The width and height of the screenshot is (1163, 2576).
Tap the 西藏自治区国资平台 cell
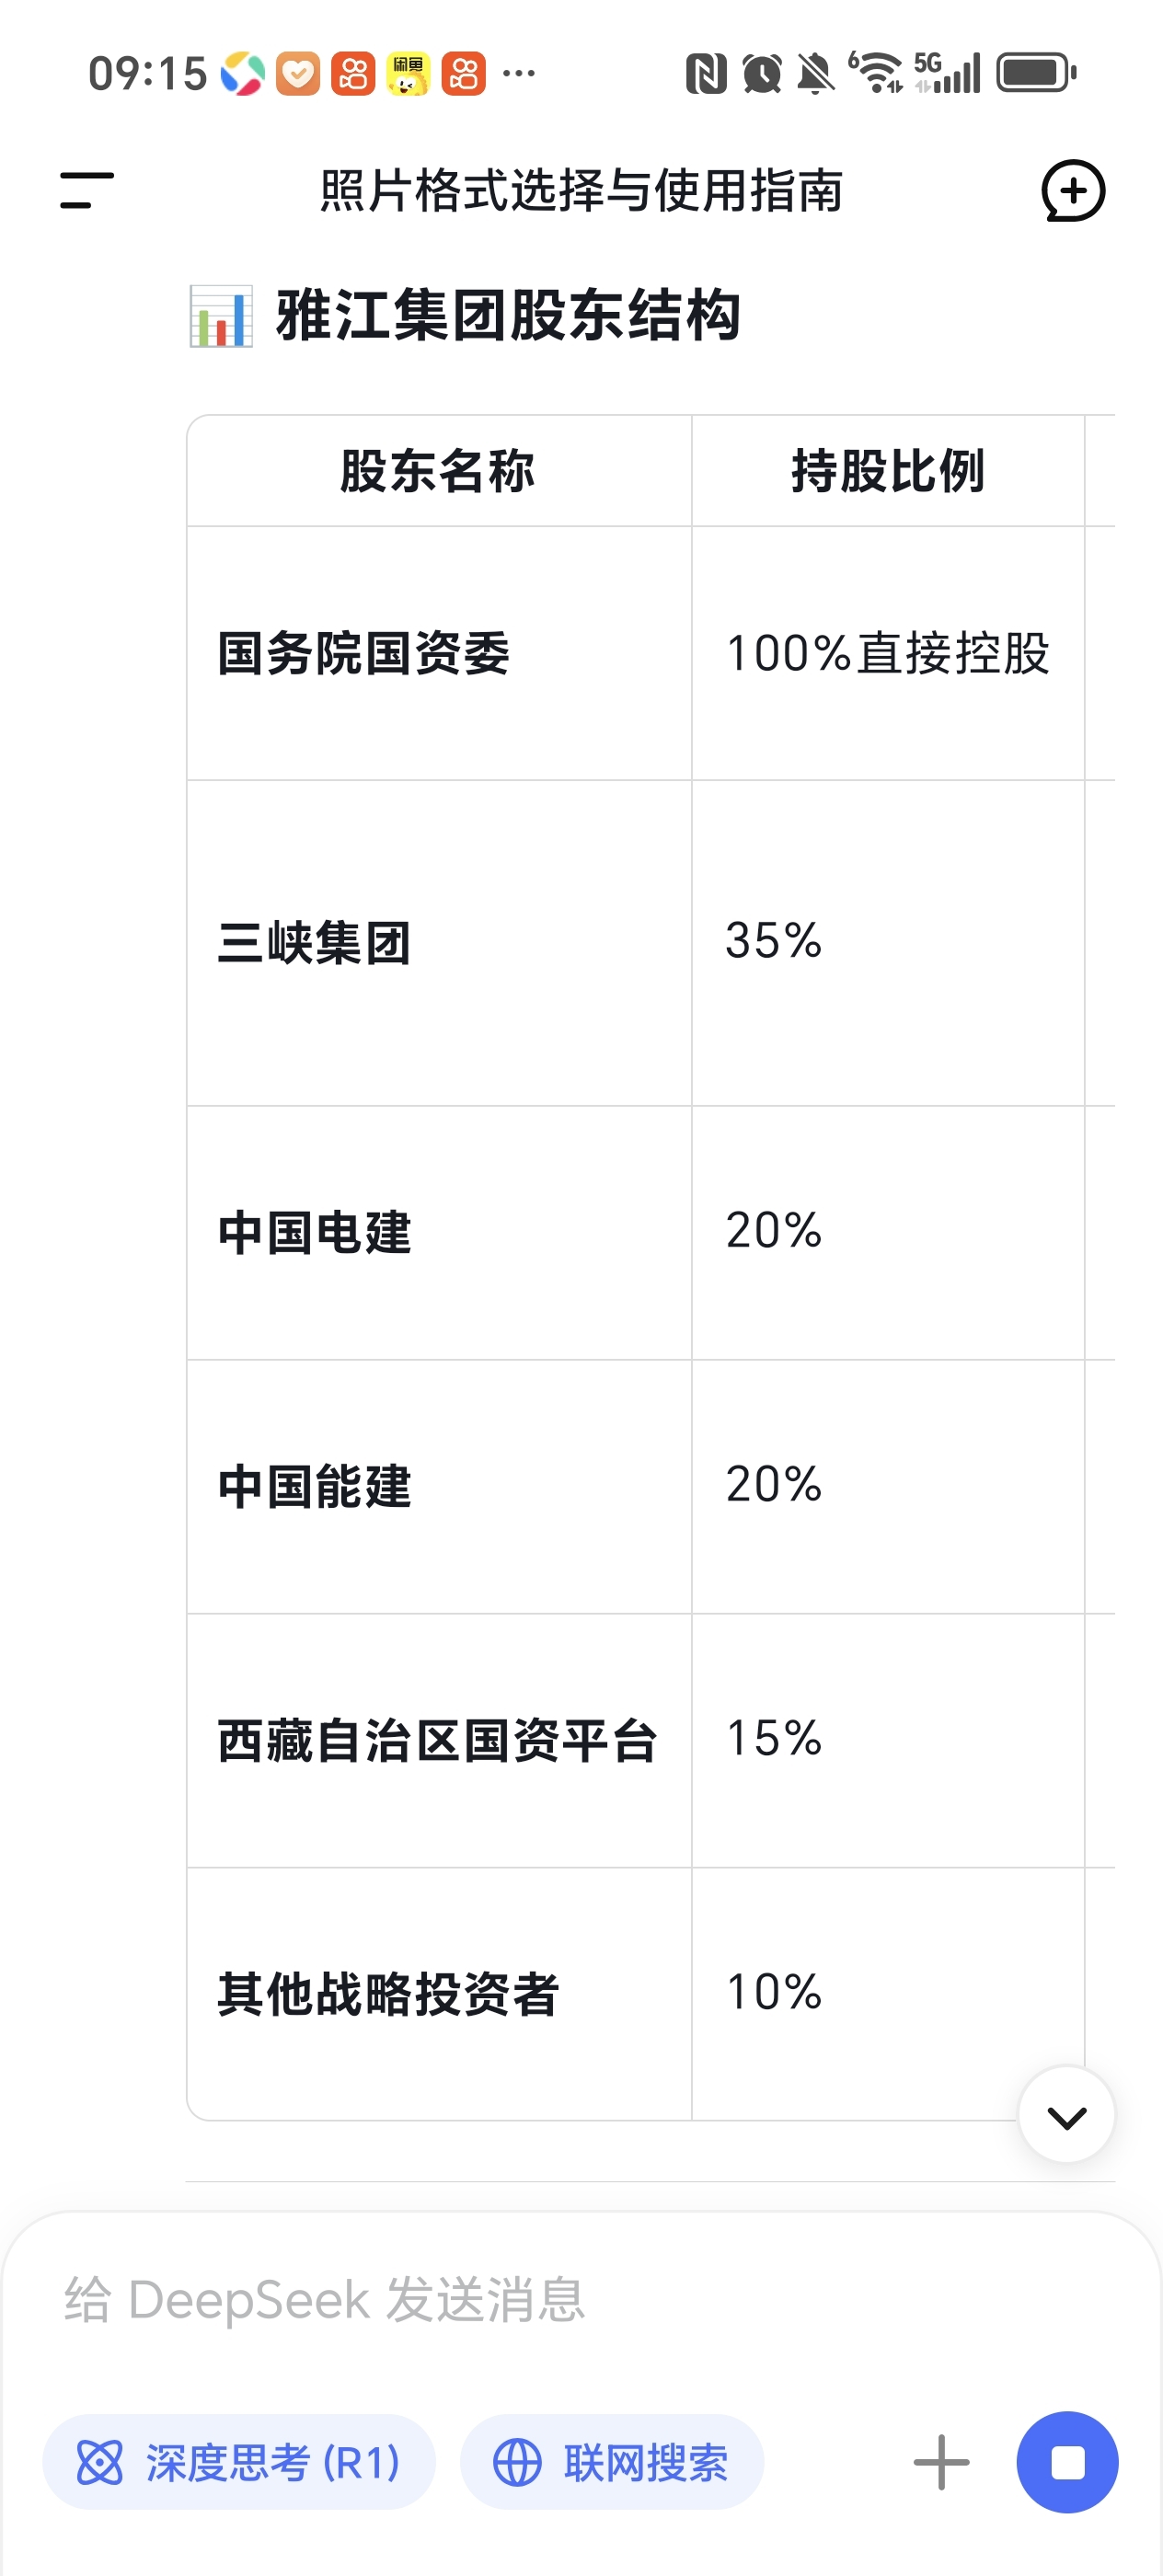point(439,1741)
